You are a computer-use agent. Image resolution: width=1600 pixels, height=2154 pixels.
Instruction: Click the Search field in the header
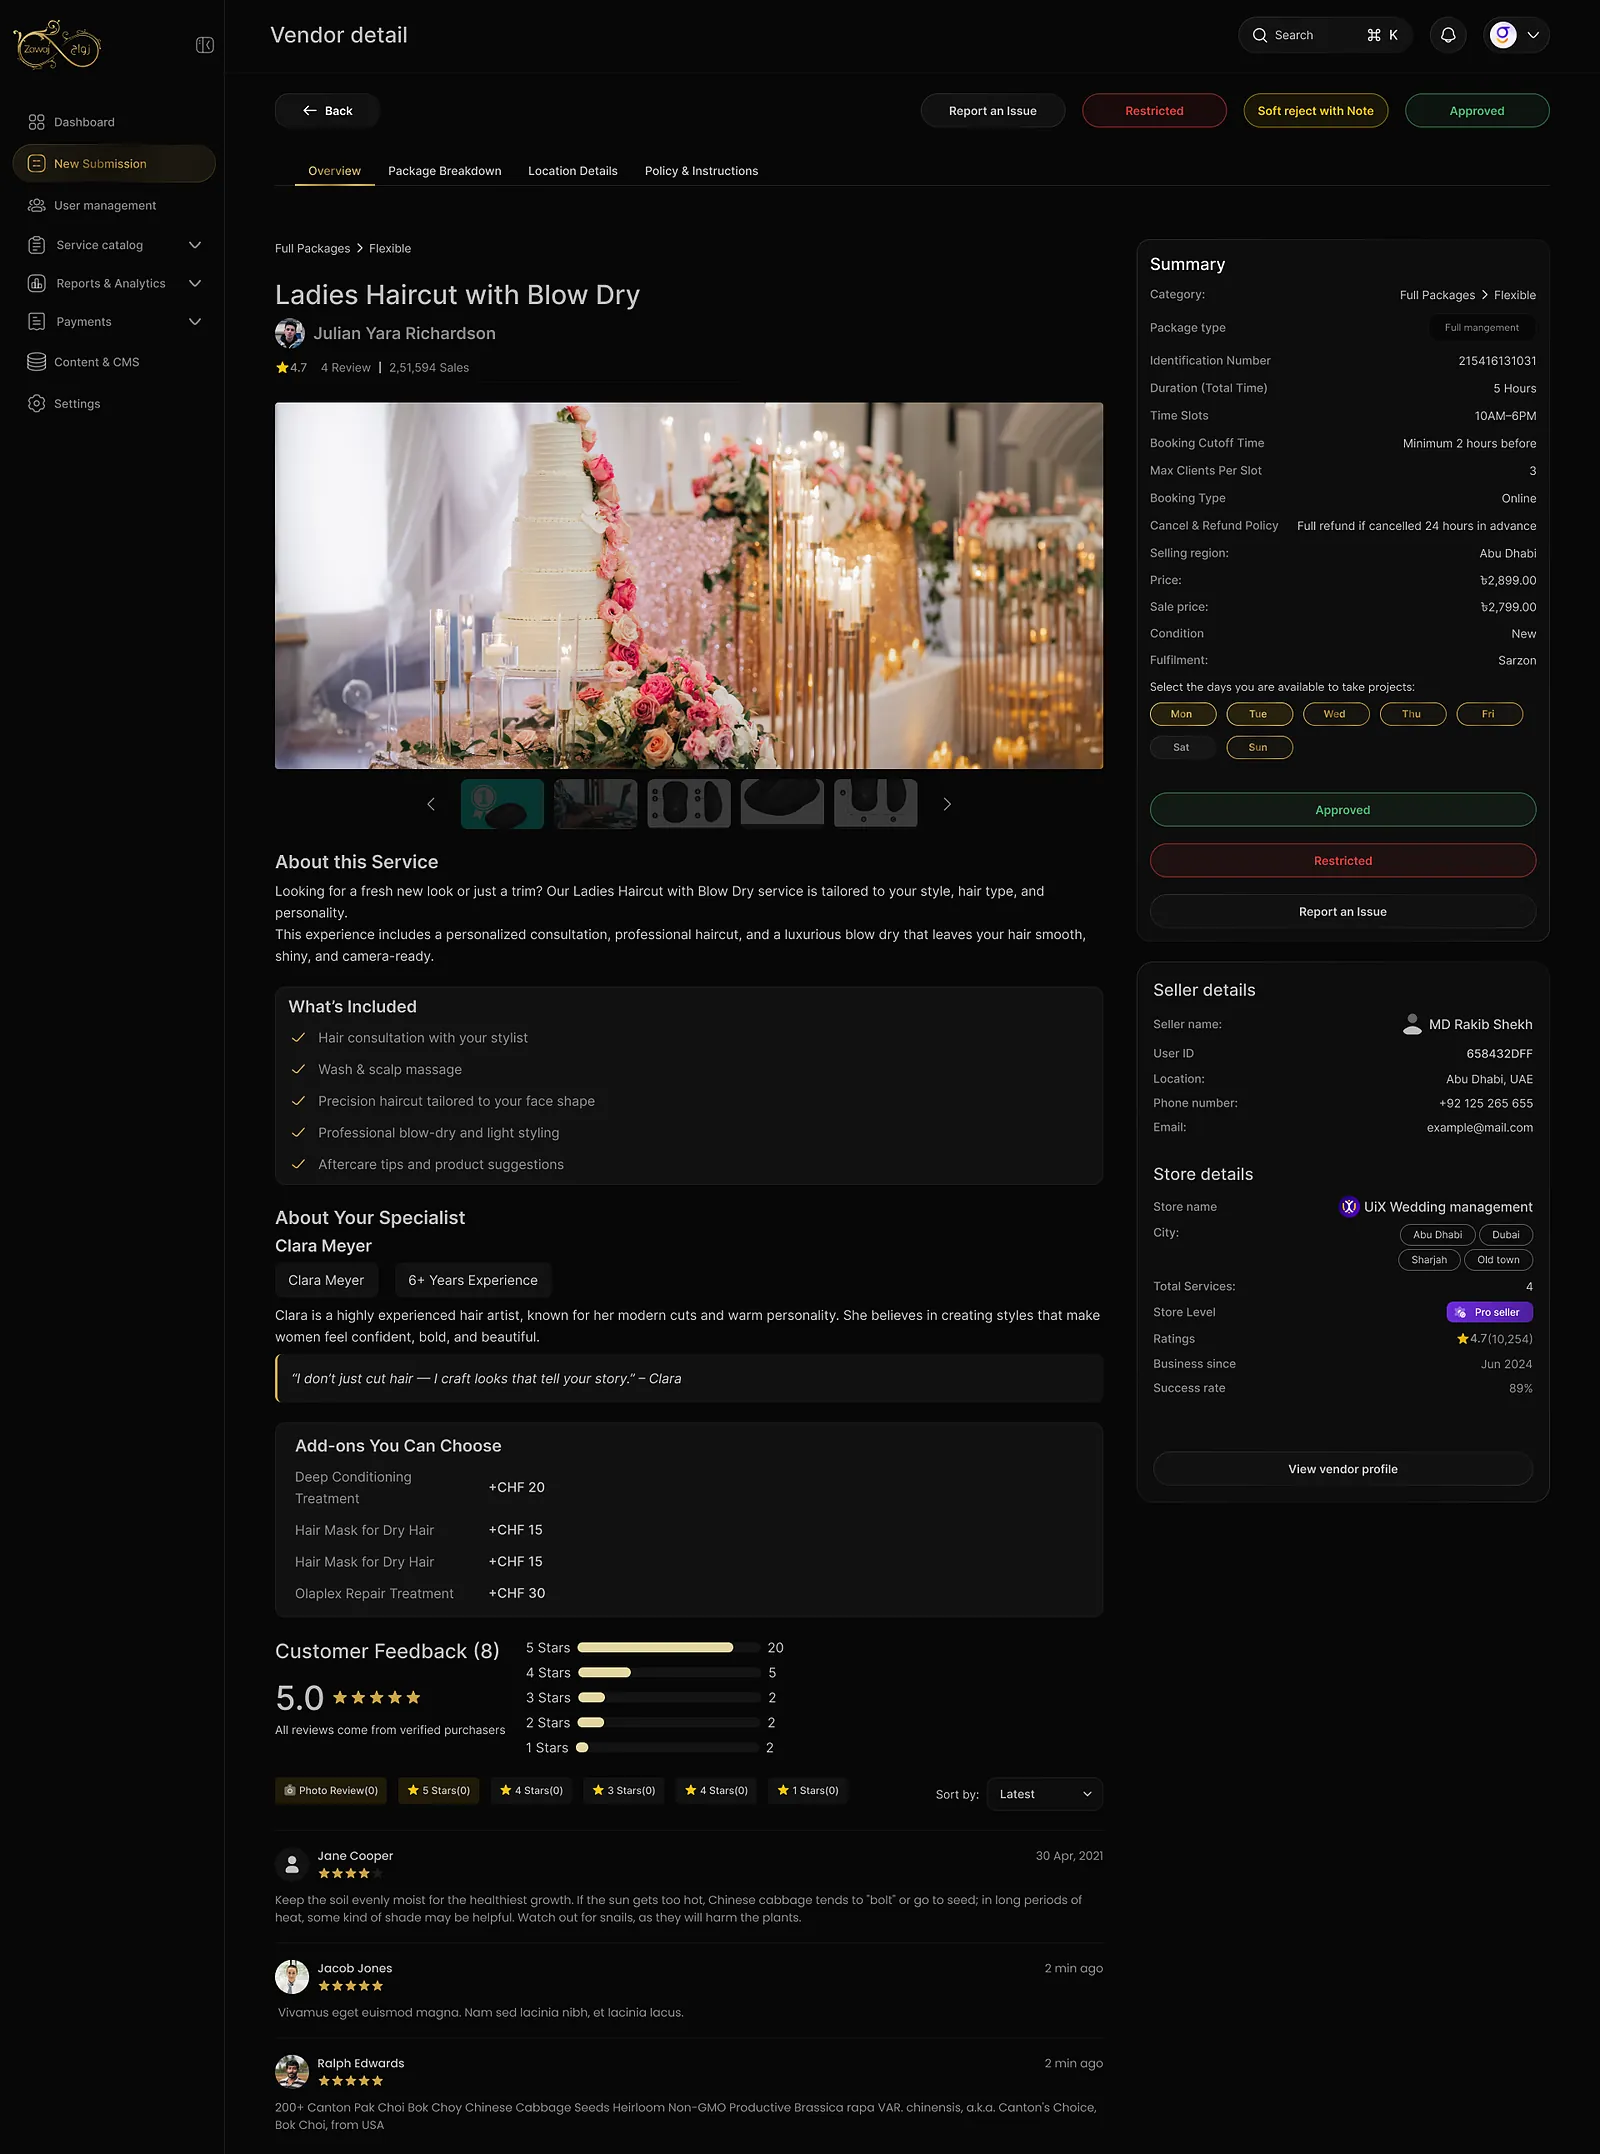point(1325,35)
